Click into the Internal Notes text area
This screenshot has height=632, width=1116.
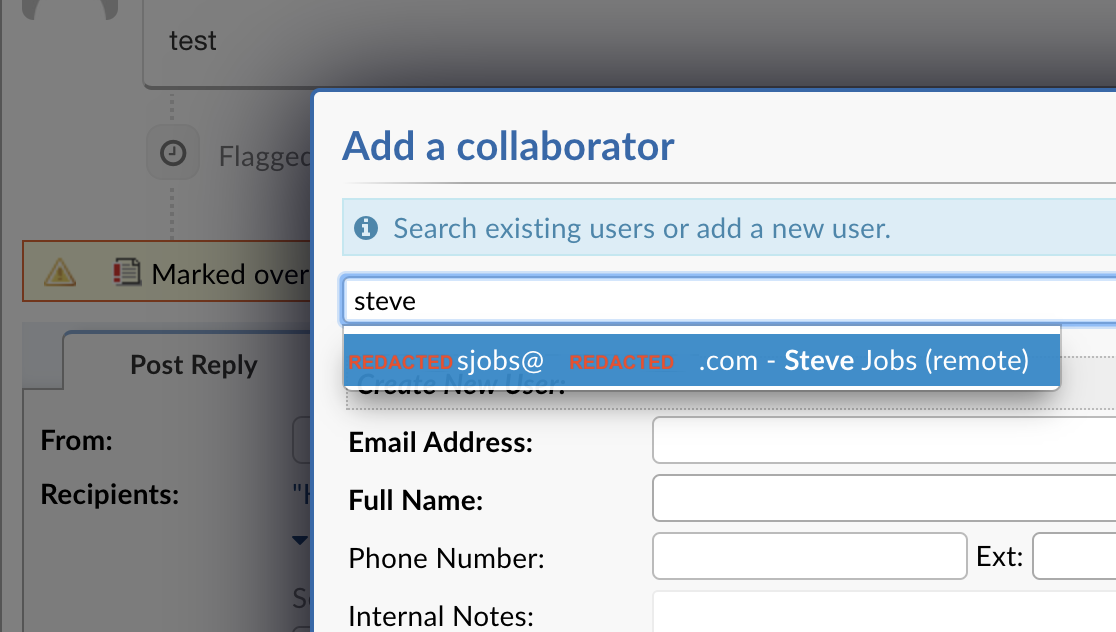pos(884,611)
